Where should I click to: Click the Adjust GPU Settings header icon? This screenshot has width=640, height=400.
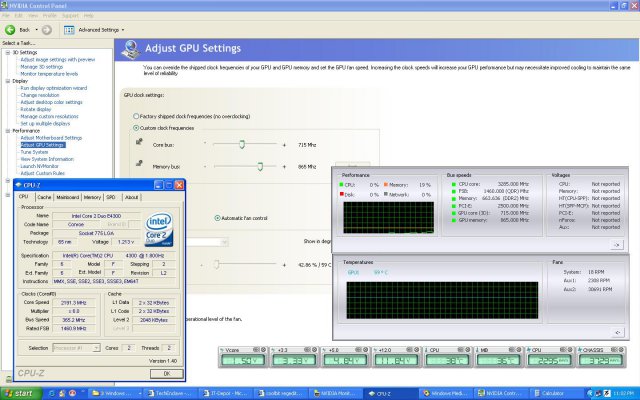tap(131, 49)
